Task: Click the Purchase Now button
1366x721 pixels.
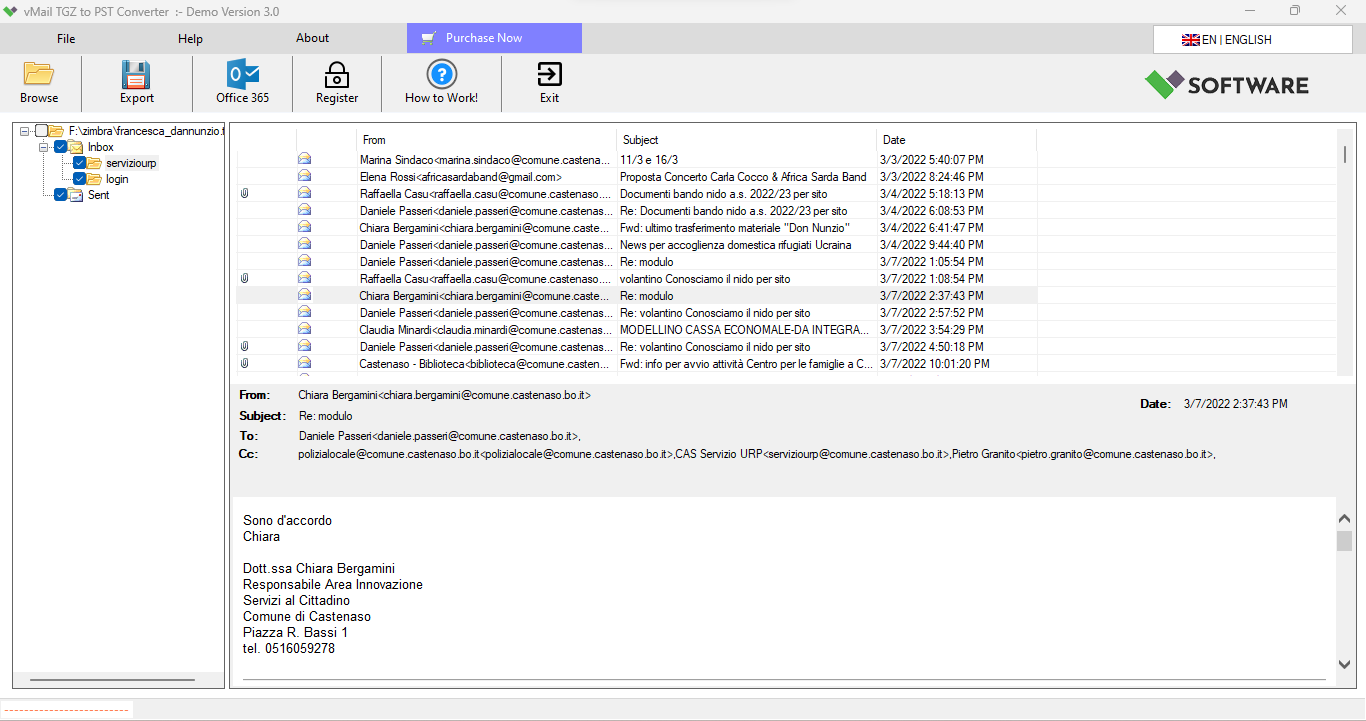Action: pos(494,38)
